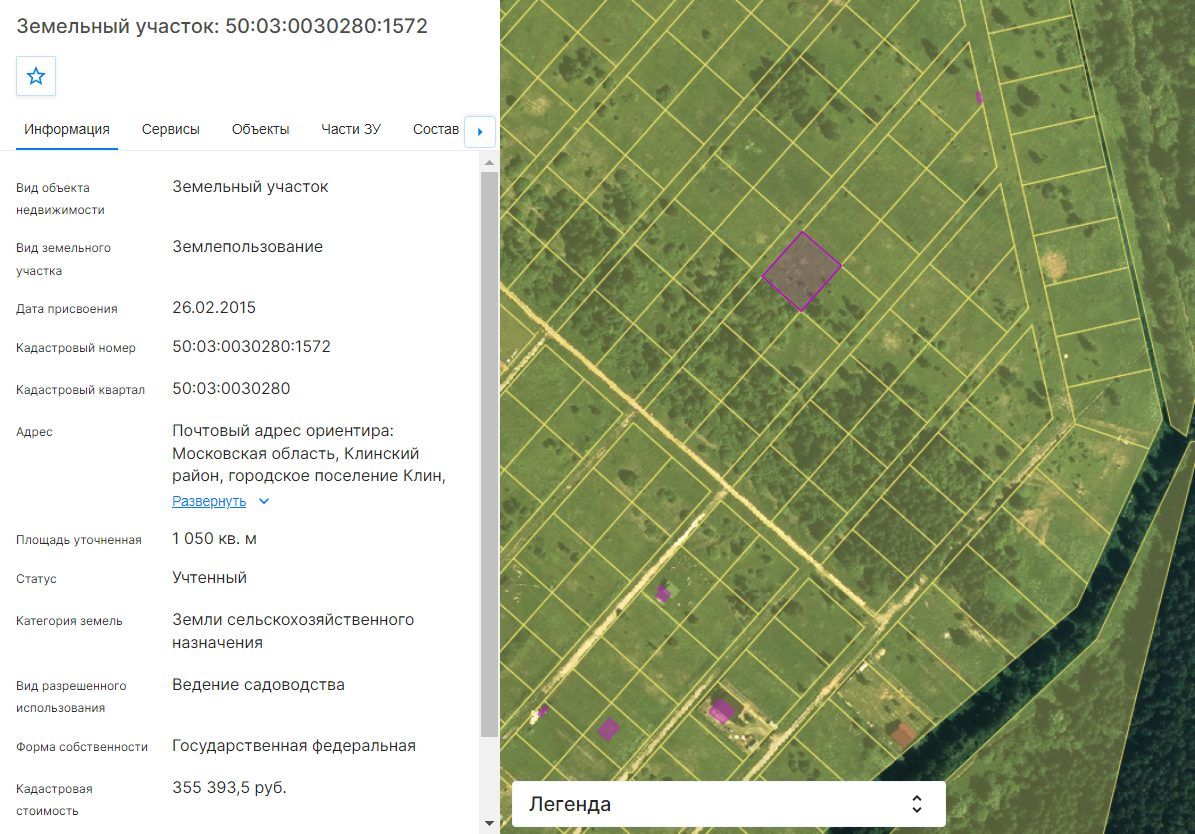Open the Объекты tab

261,130
